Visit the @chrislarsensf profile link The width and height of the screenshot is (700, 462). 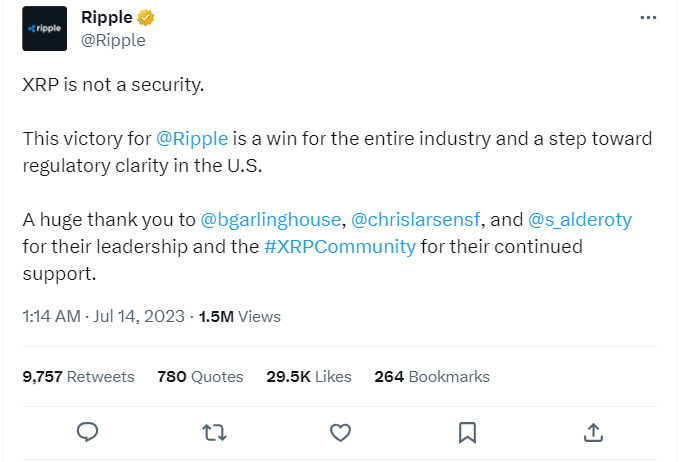coord(416,220)
